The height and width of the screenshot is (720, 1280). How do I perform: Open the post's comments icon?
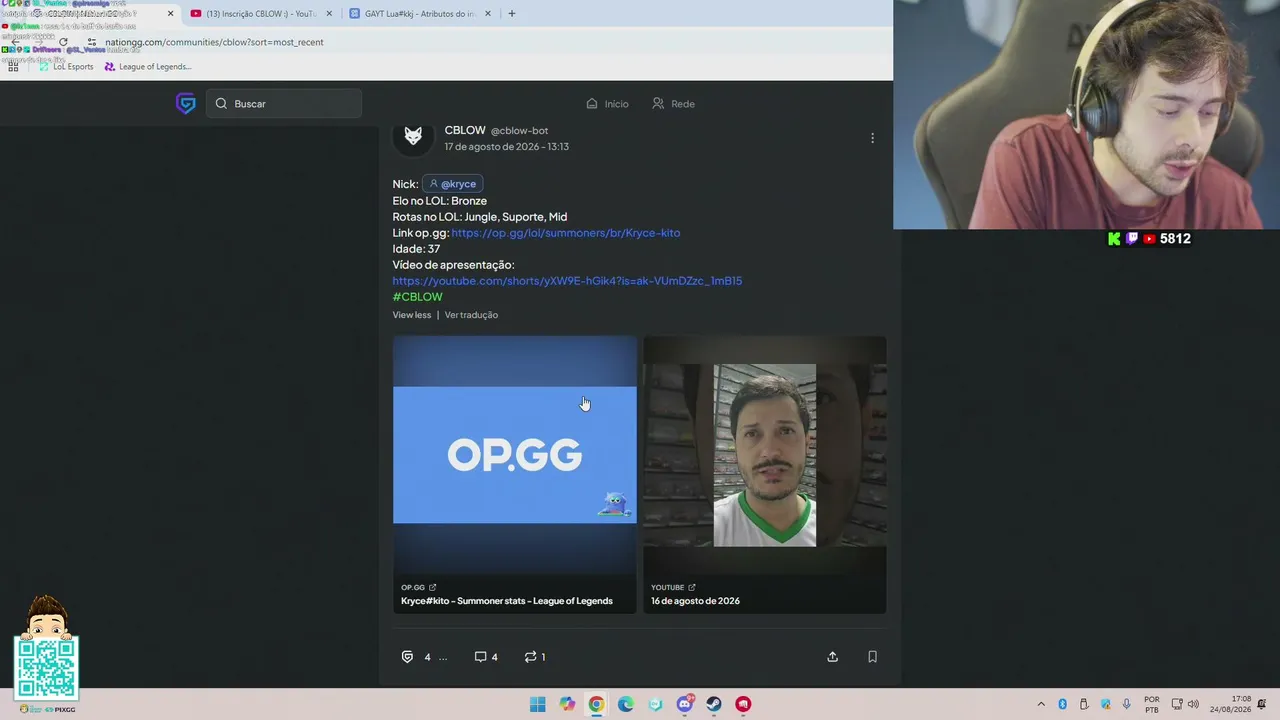tap(480, 657)
